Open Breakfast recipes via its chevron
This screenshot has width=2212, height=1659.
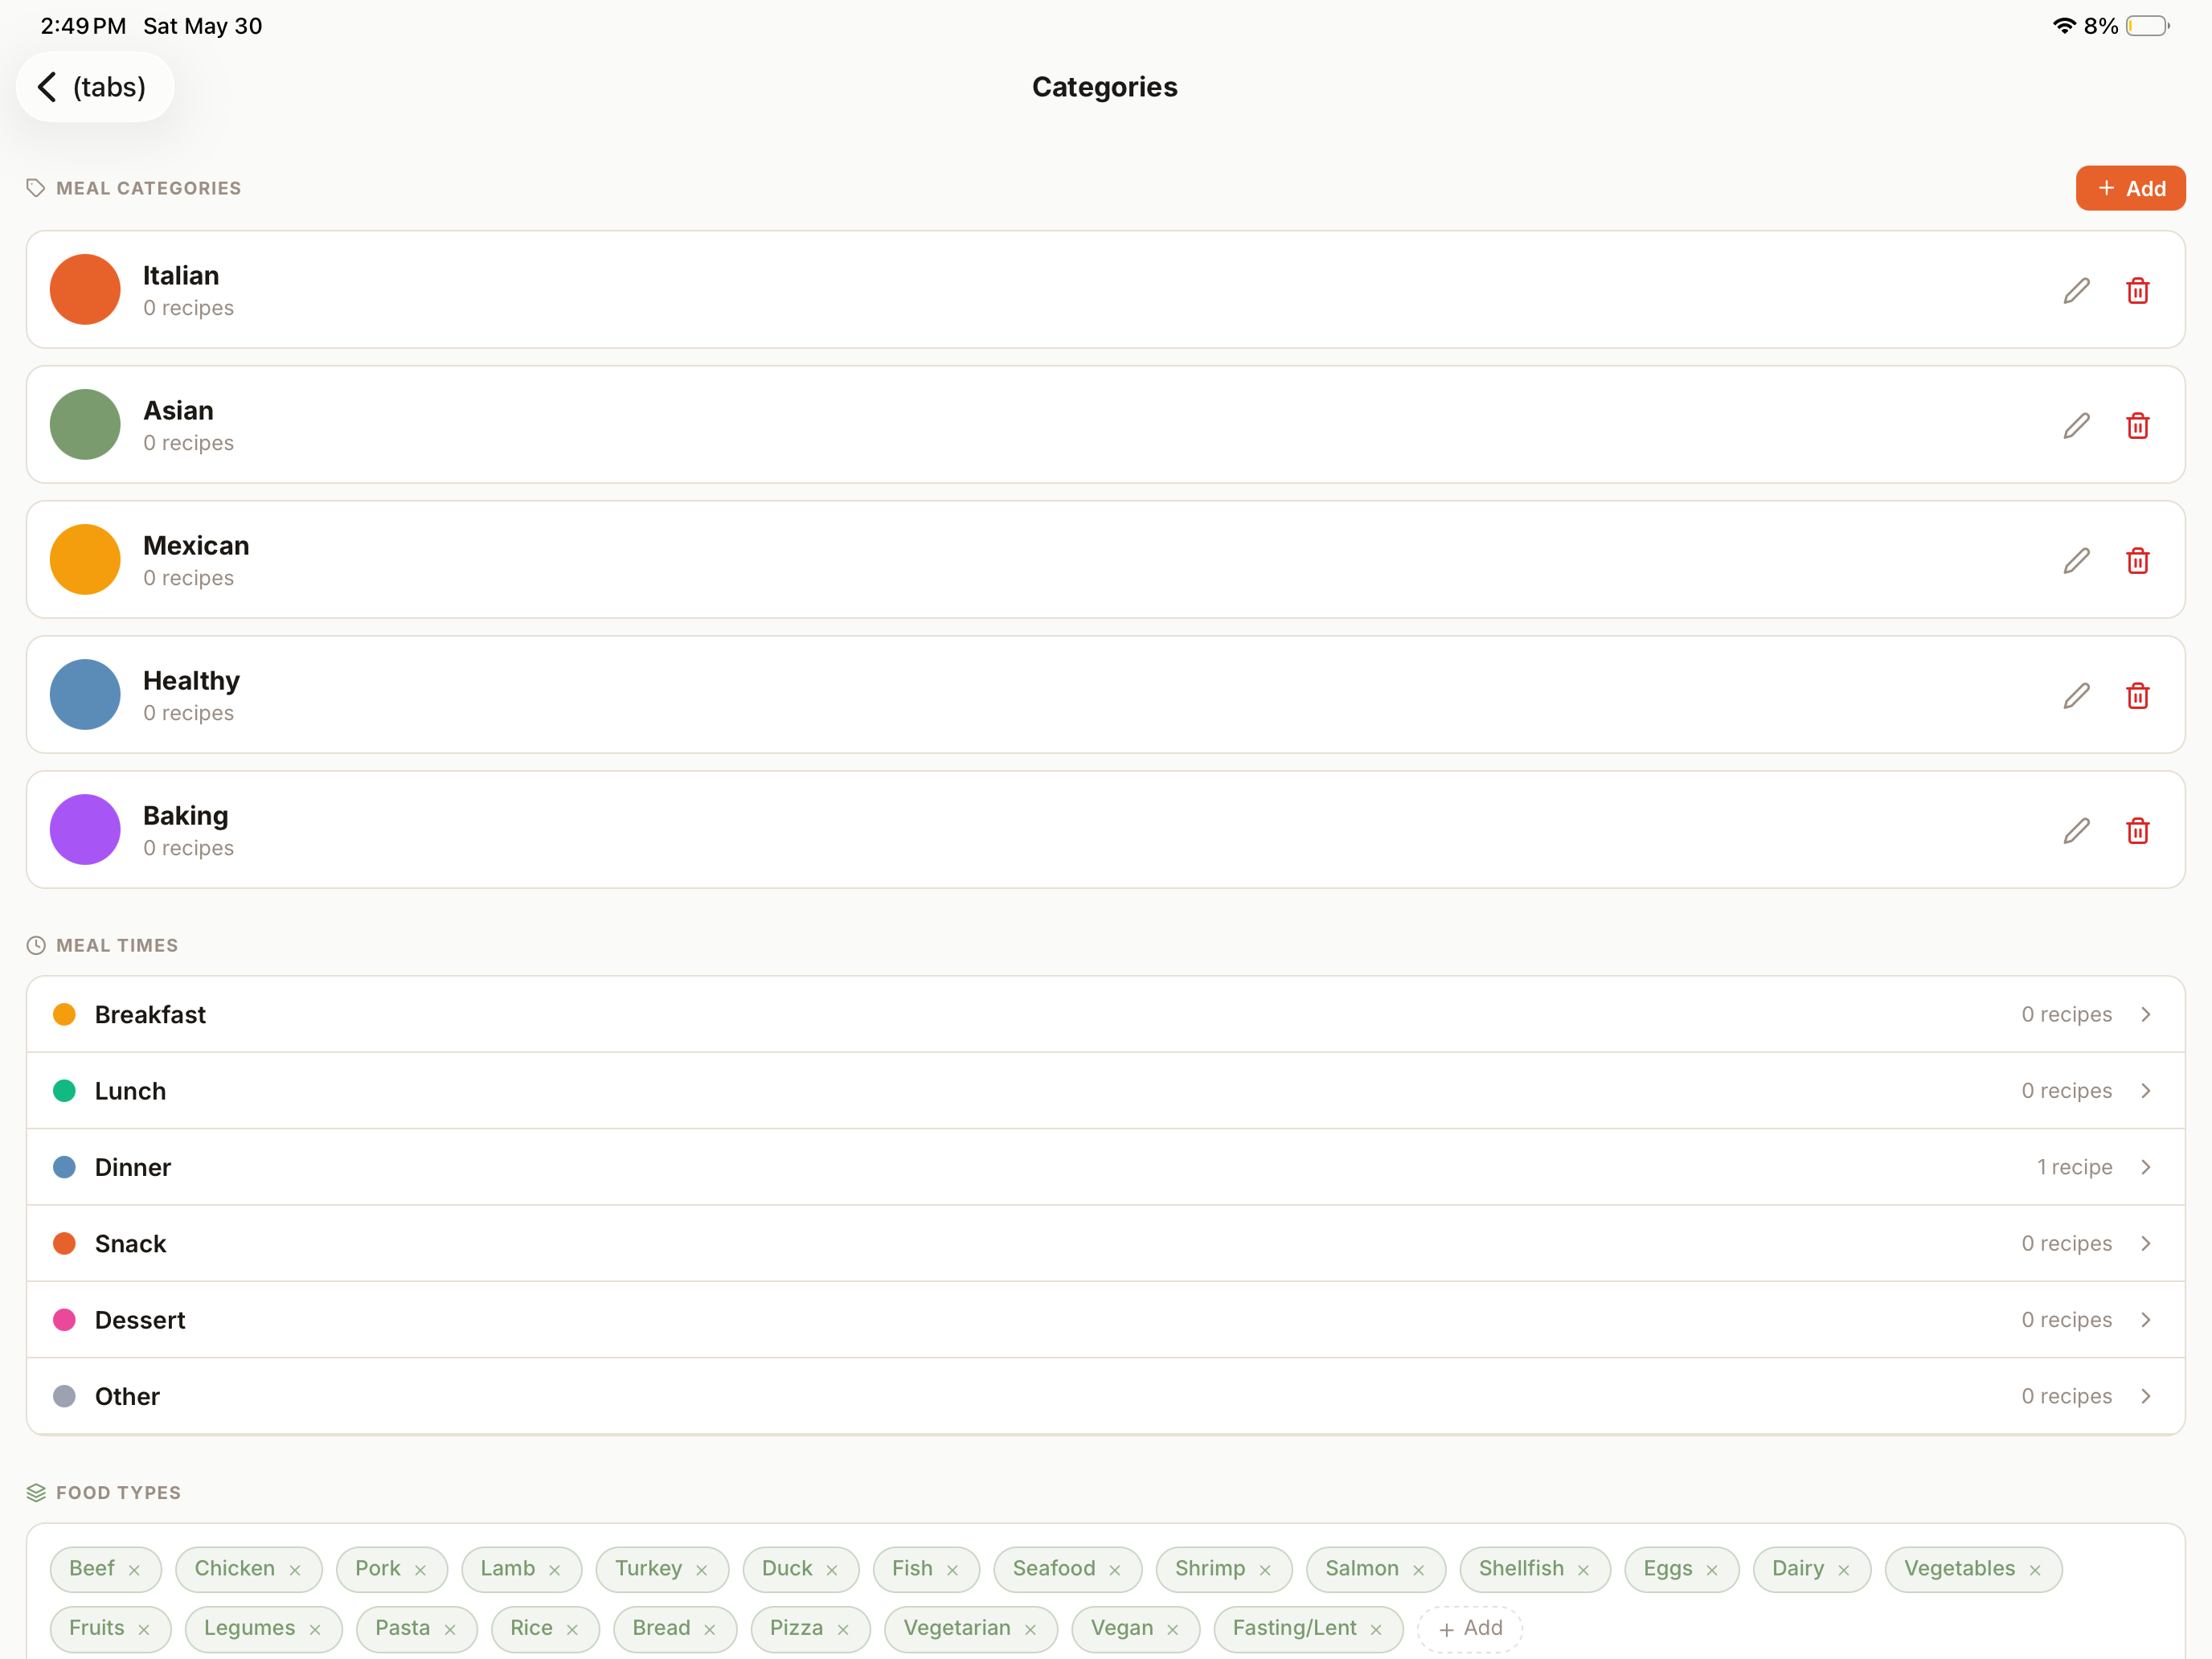tap(2146, 1014)
